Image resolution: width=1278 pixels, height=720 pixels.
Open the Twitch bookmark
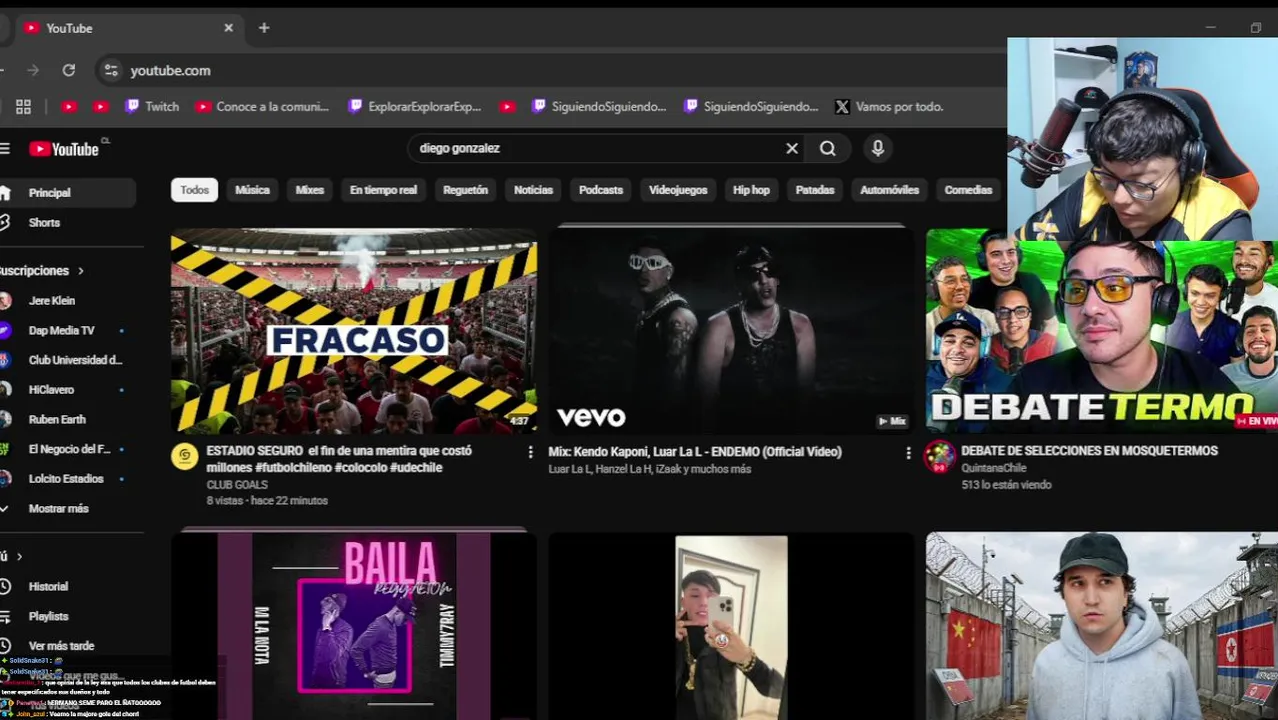click(152, 106)
